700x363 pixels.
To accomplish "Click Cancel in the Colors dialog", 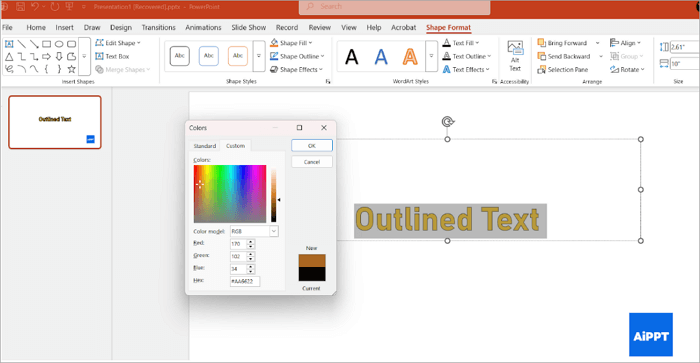I will point(312,162).
